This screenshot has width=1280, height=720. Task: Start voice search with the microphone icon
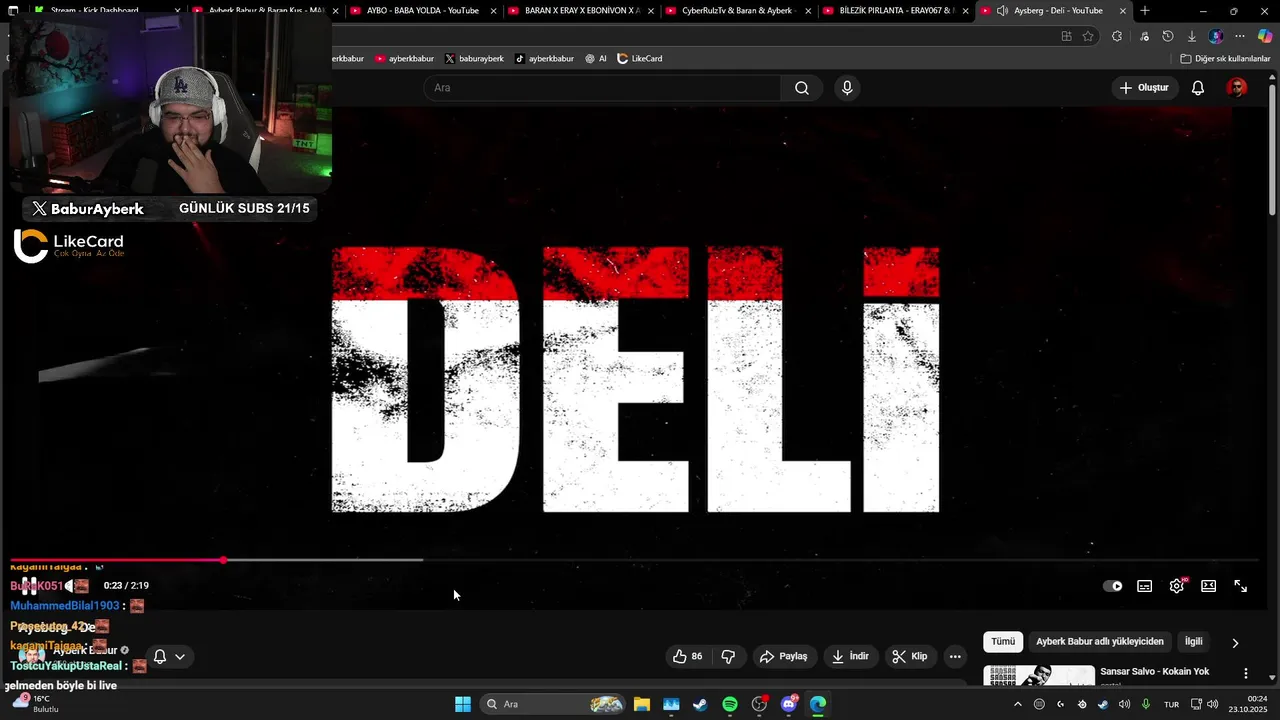click(x=847, y=88)
